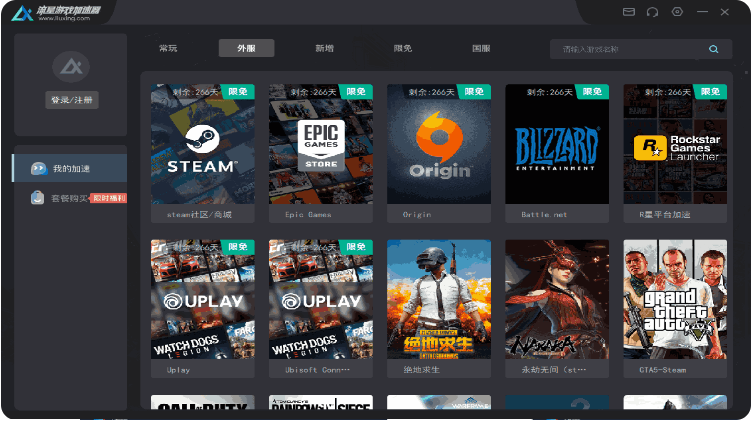Open 套餐购买 in the sidebar
This screenshot has height=421, width=752.
coord(70,198)
